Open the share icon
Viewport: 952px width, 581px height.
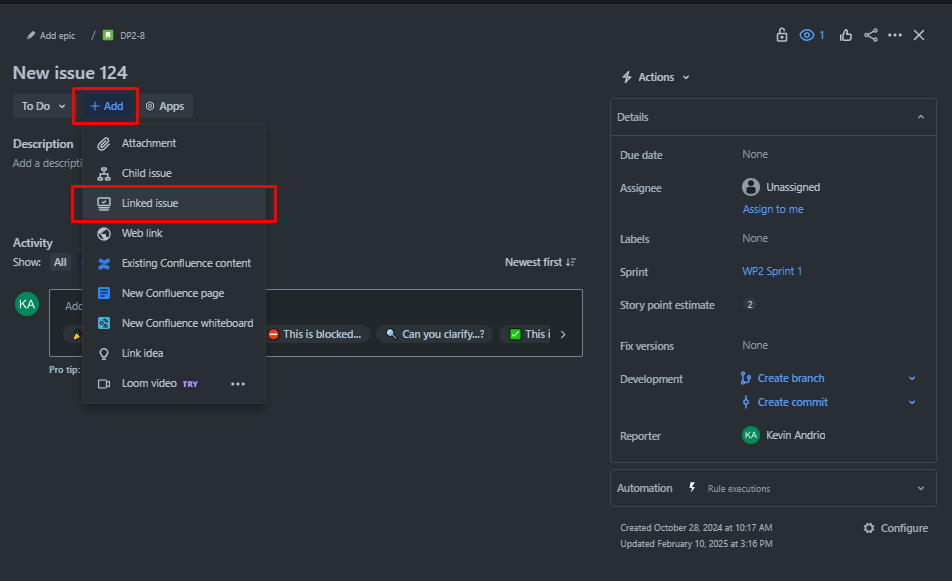(x=871, y=35)
